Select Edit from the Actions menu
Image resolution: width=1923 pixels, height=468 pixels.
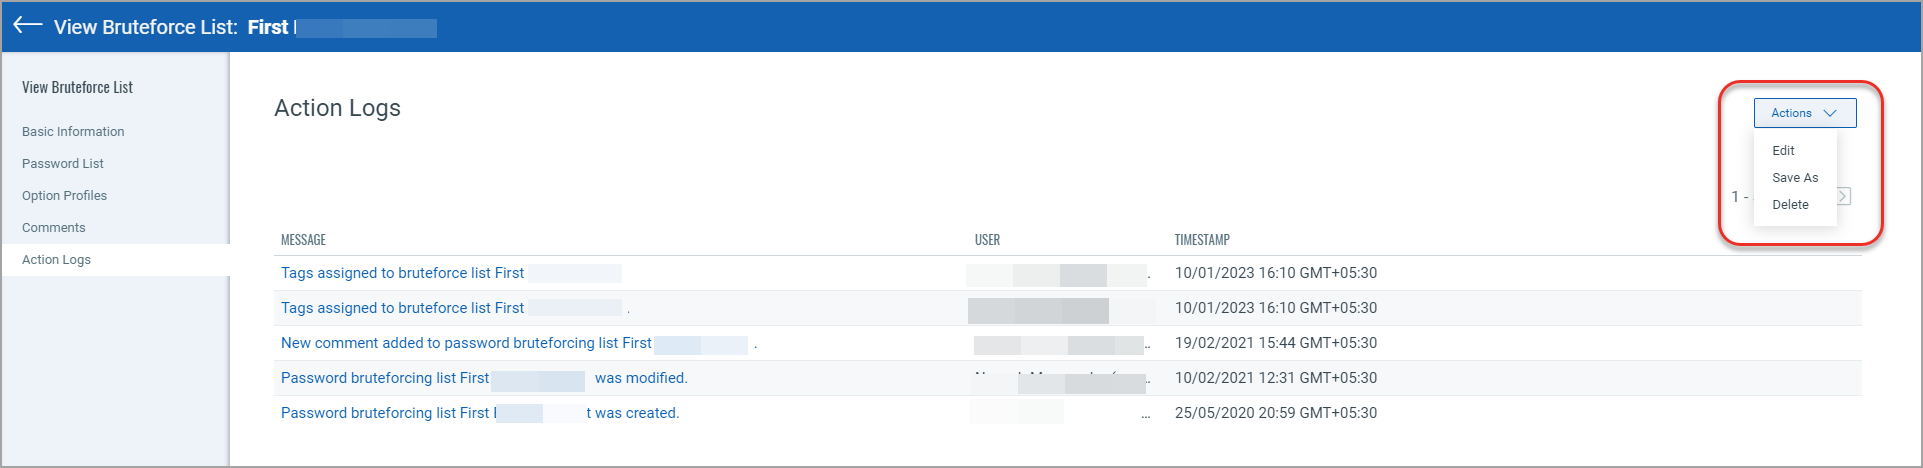[1783, 151]
